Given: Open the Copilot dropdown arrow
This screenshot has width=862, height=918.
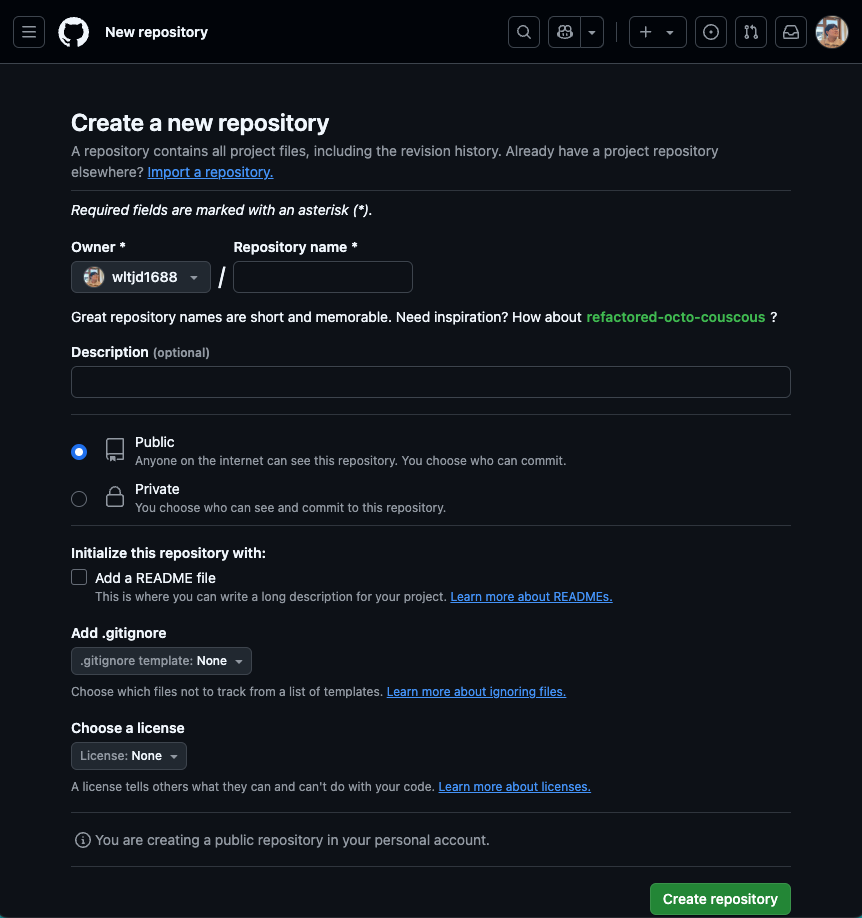Looking at the screenshot, I should pyautogui.click(x=592, y=32).
